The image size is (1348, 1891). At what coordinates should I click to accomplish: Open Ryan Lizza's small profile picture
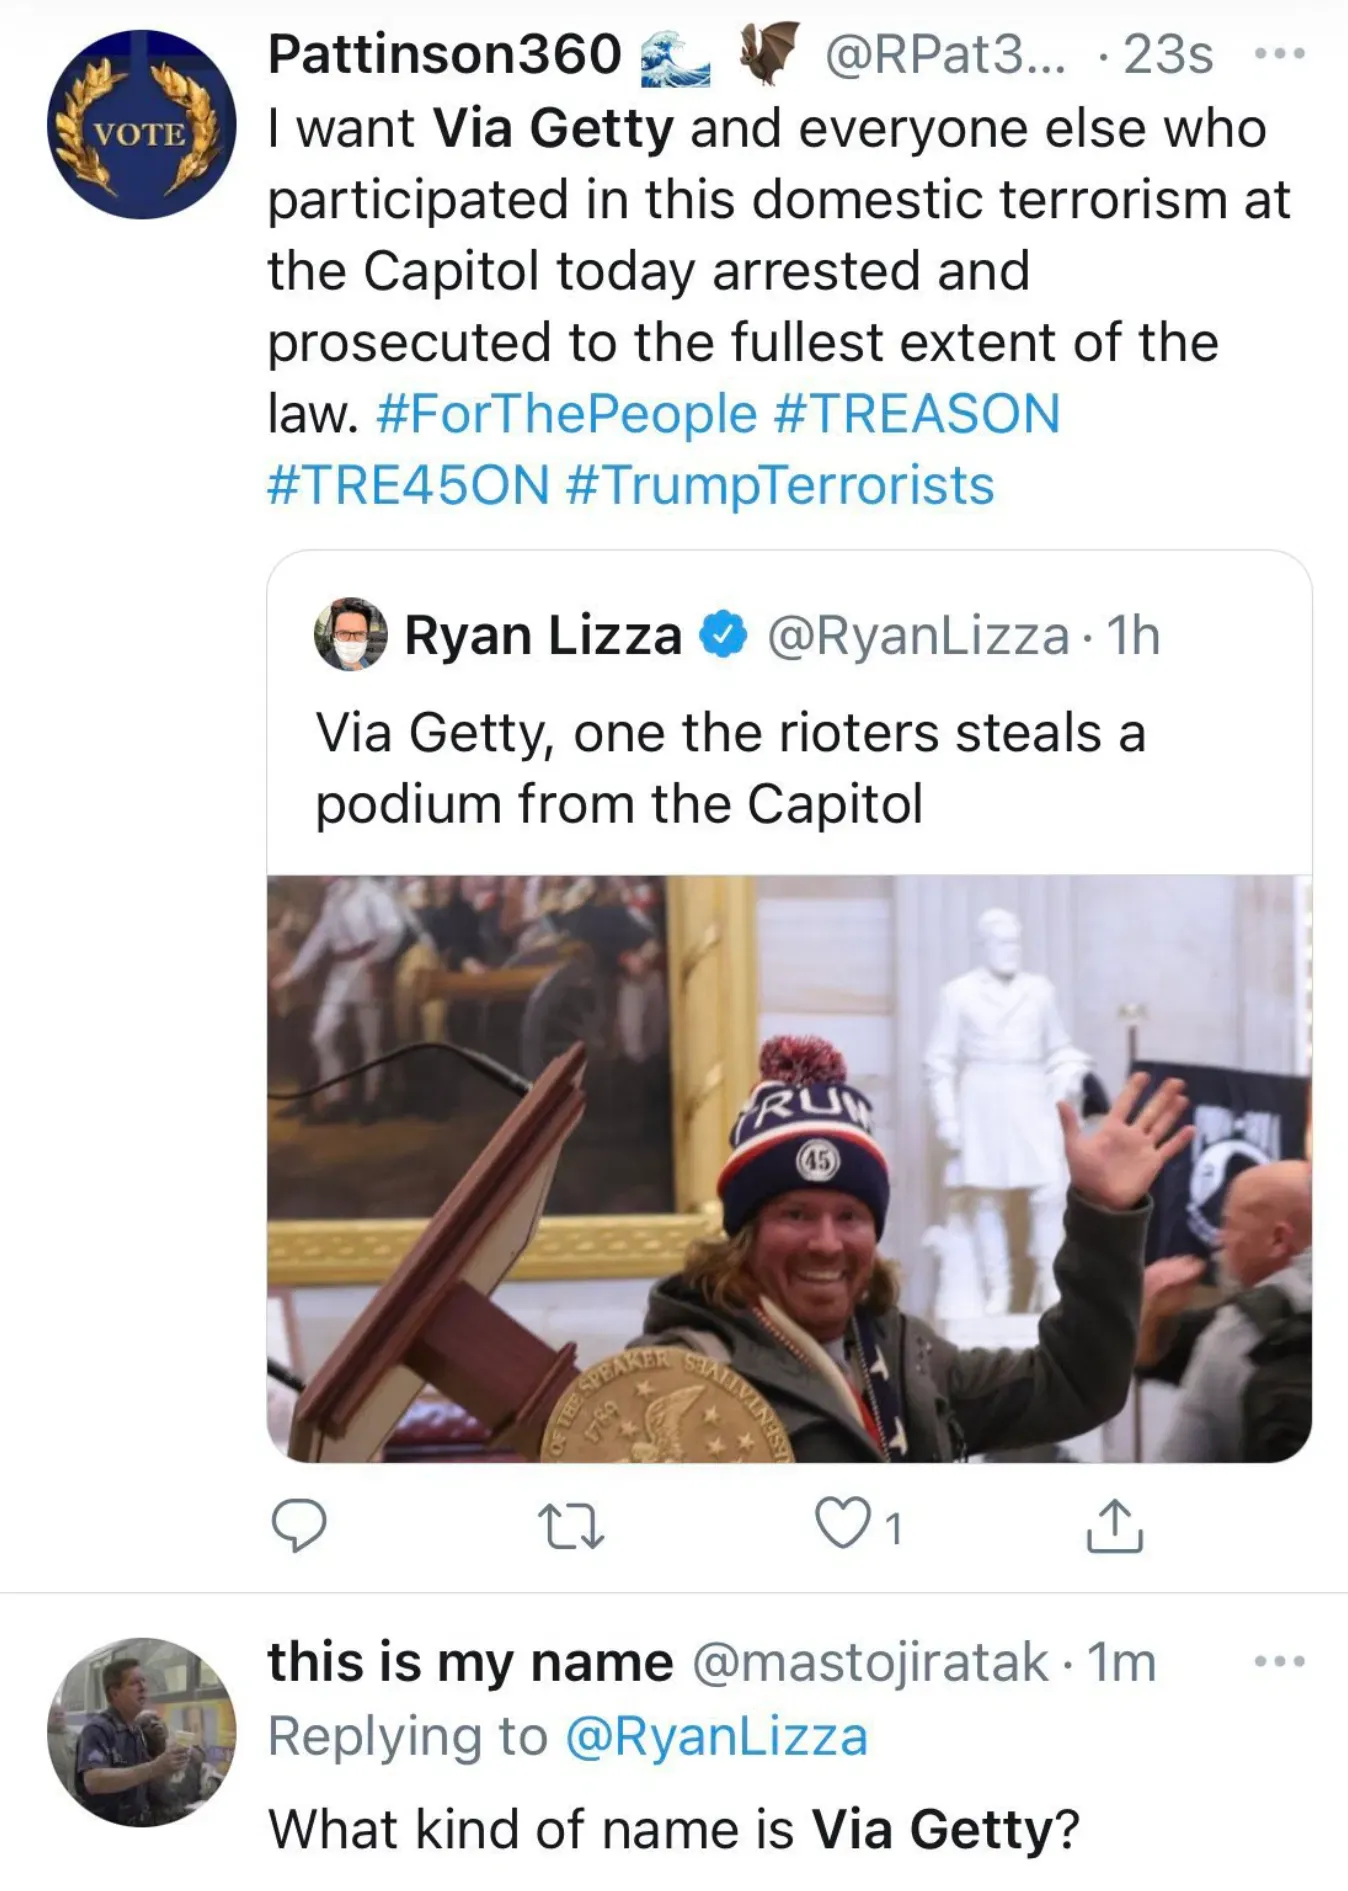click(x=350, y=635)
